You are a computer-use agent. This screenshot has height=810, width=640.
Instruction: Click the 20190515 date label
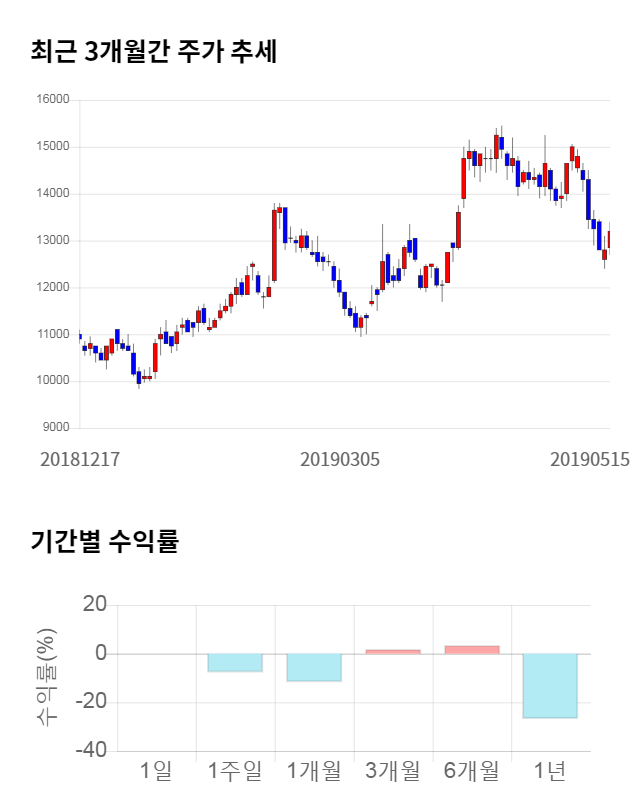(590, 460)
